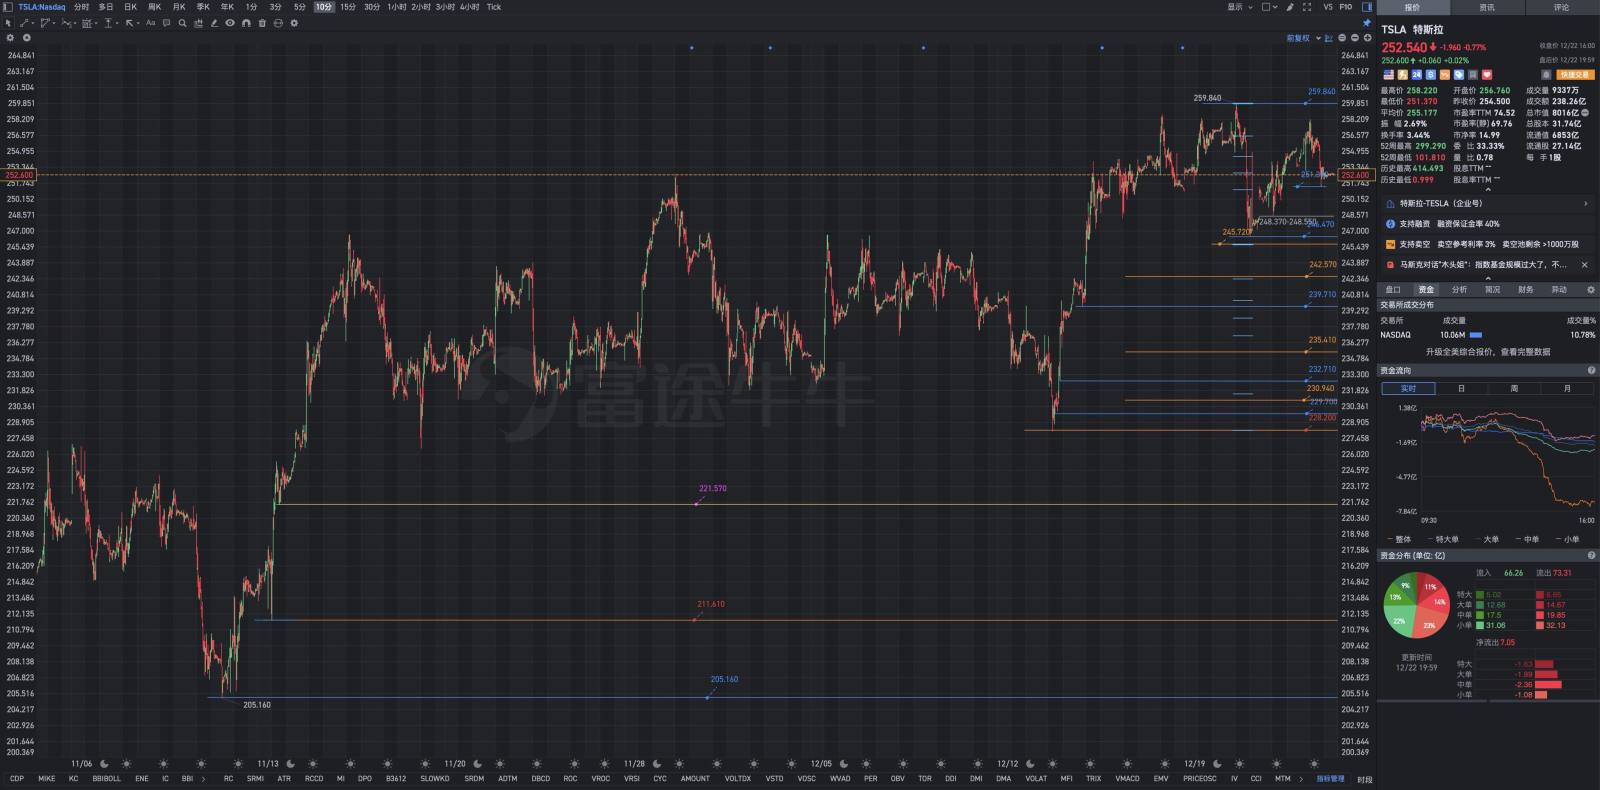Select the 周 capital flow period
The height and width of the screenshot is (790, 1600).
(1514, 388)
